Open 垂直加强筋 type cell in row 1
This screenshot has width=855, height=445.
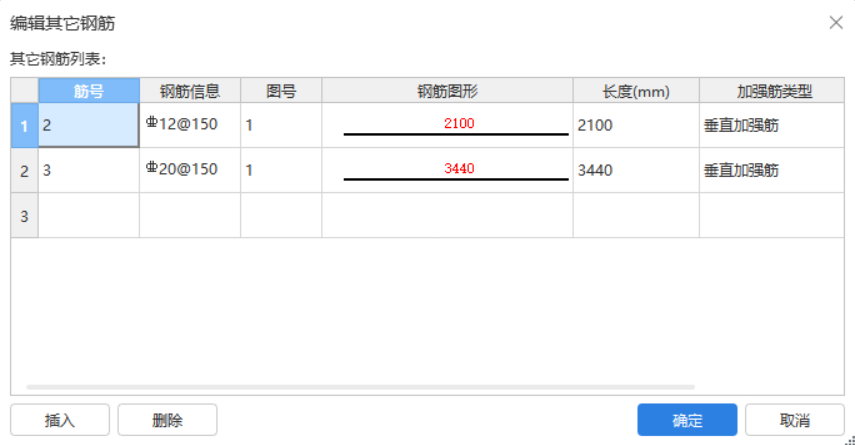pyautogui.click(x=772, y=125)
